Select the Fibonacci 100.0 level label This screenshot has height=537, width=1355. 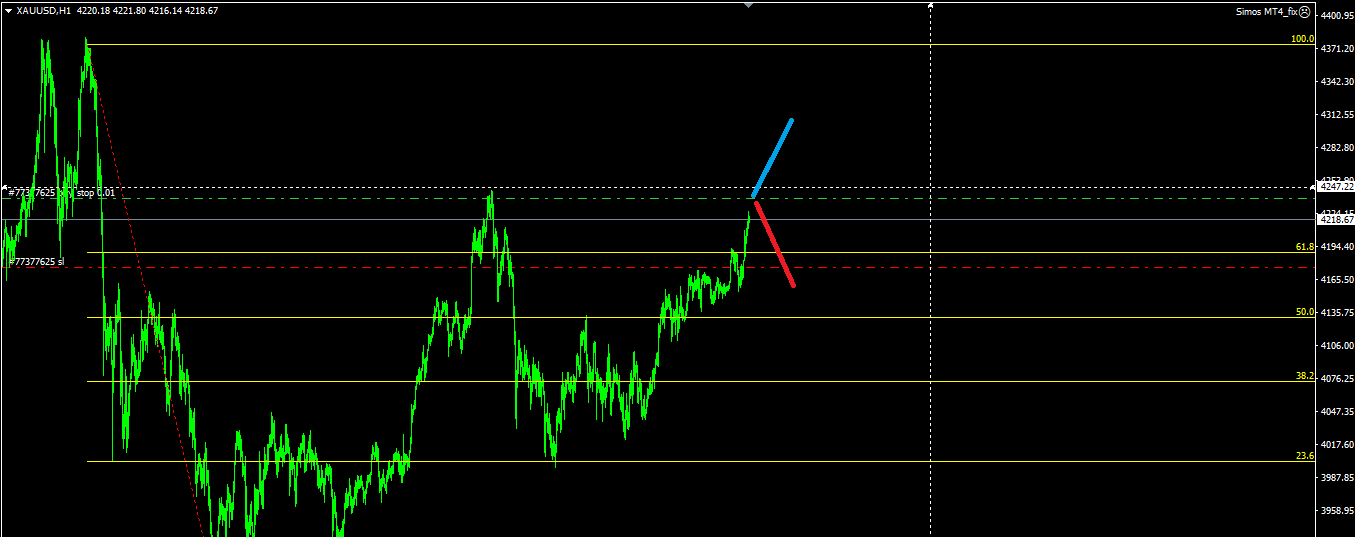(1302, 39)
